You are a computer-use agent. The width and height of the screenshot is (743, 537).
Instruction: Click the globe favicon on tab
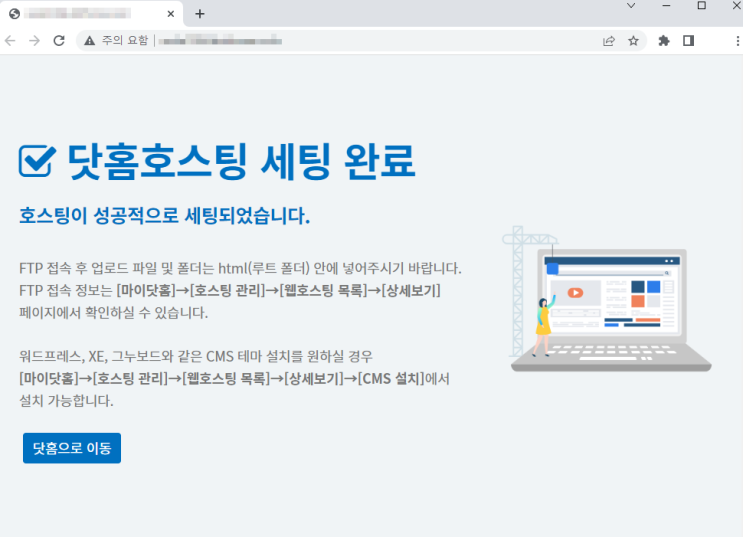coord(15,14)
